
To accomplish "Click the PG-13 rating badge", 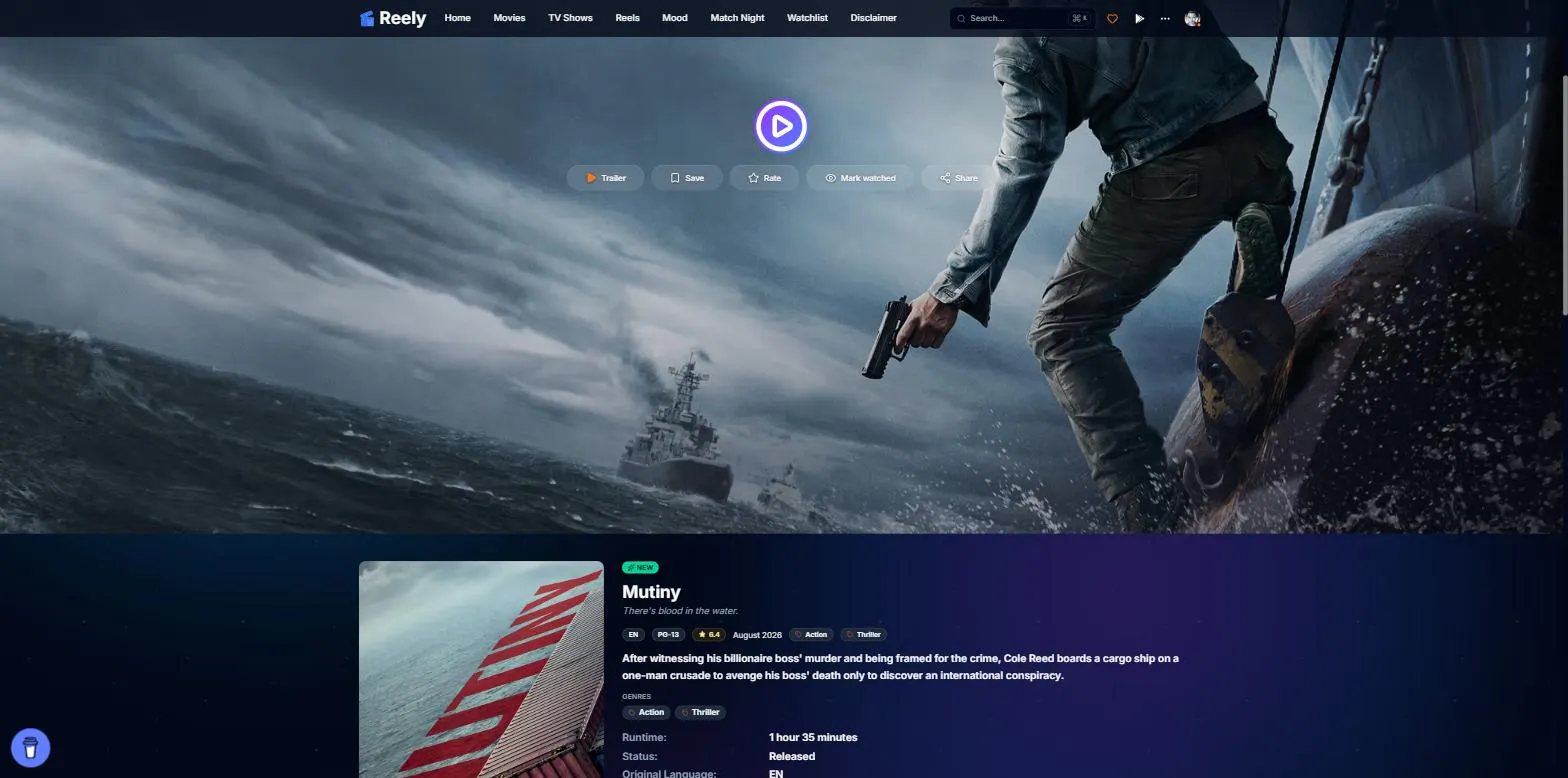I will click(x=668, y=635).
